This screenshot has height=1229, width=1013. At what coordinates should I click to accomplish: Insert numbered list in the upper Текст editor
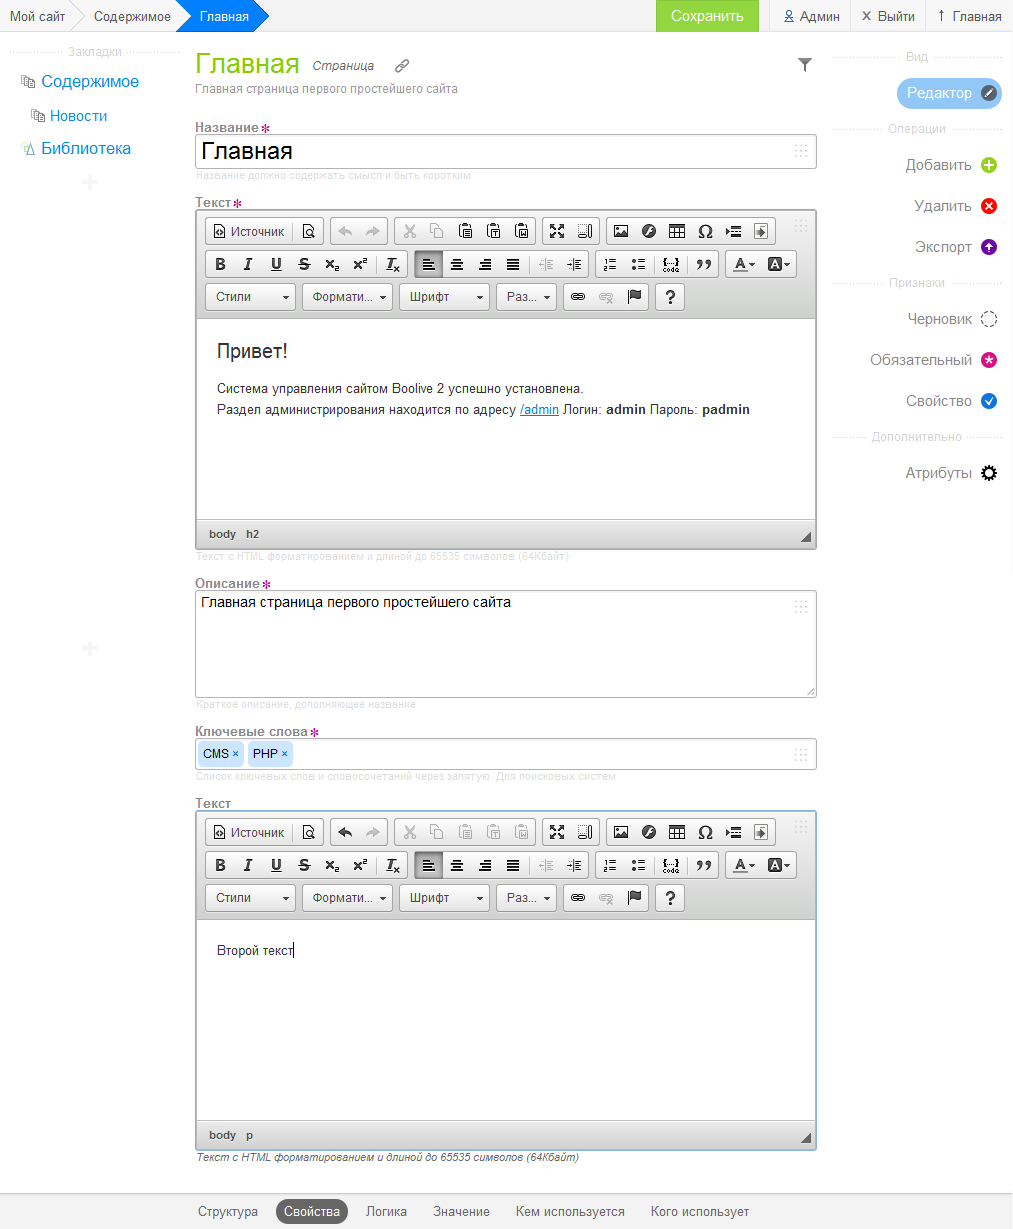tap(610, 264)
